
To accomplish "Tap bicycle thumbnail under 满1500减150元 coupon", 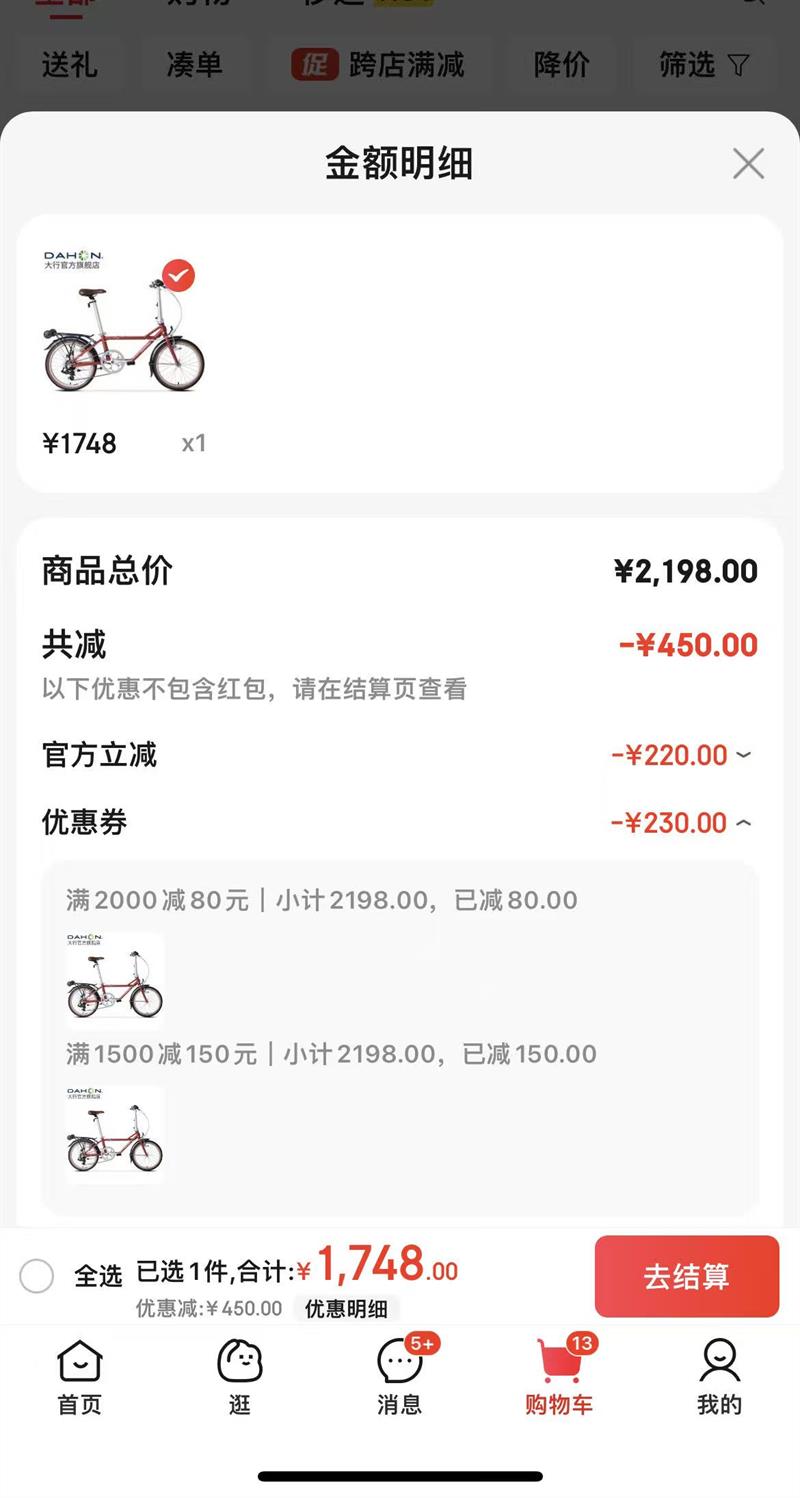I will click(x=114, y=1134).
